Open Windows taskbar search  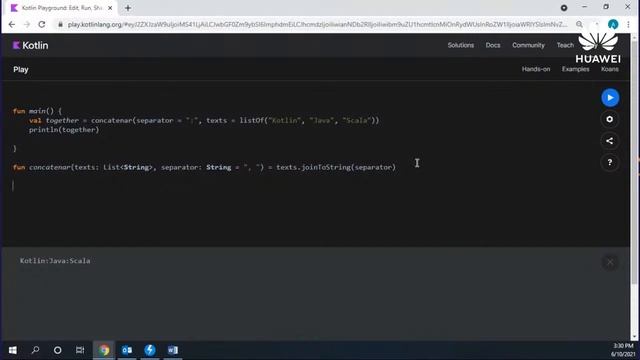[36, 350]
